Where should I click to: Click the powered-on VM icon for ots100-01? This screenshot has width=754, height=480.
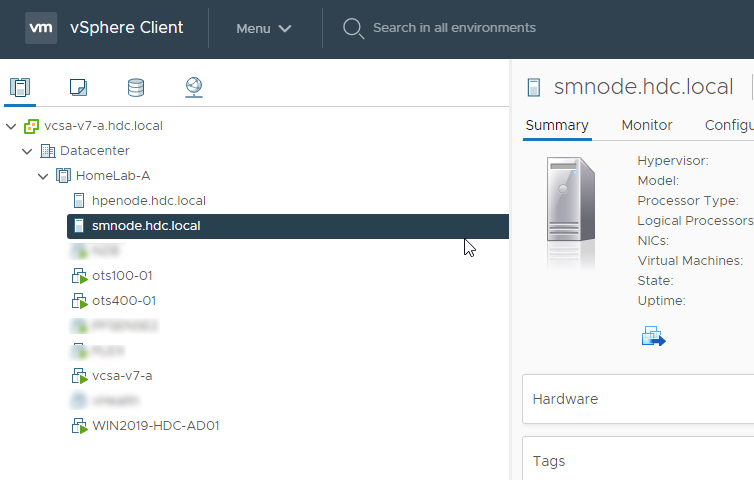coord(79,276)
